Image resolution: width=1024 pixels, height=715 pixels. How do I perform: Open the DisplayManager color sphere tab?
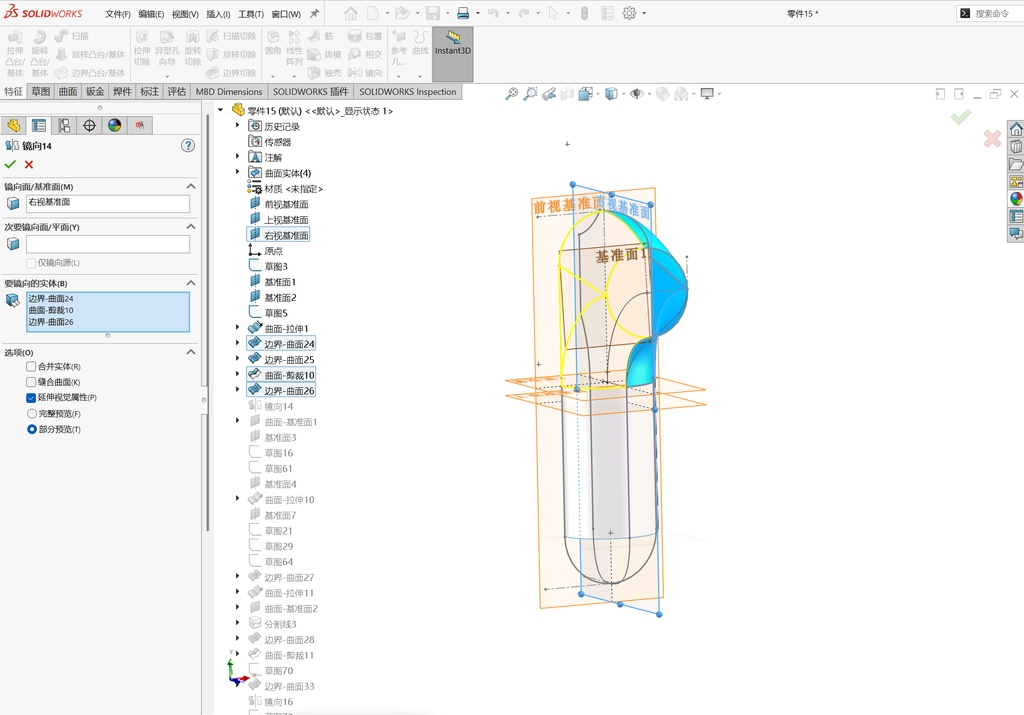coord(115,125)
